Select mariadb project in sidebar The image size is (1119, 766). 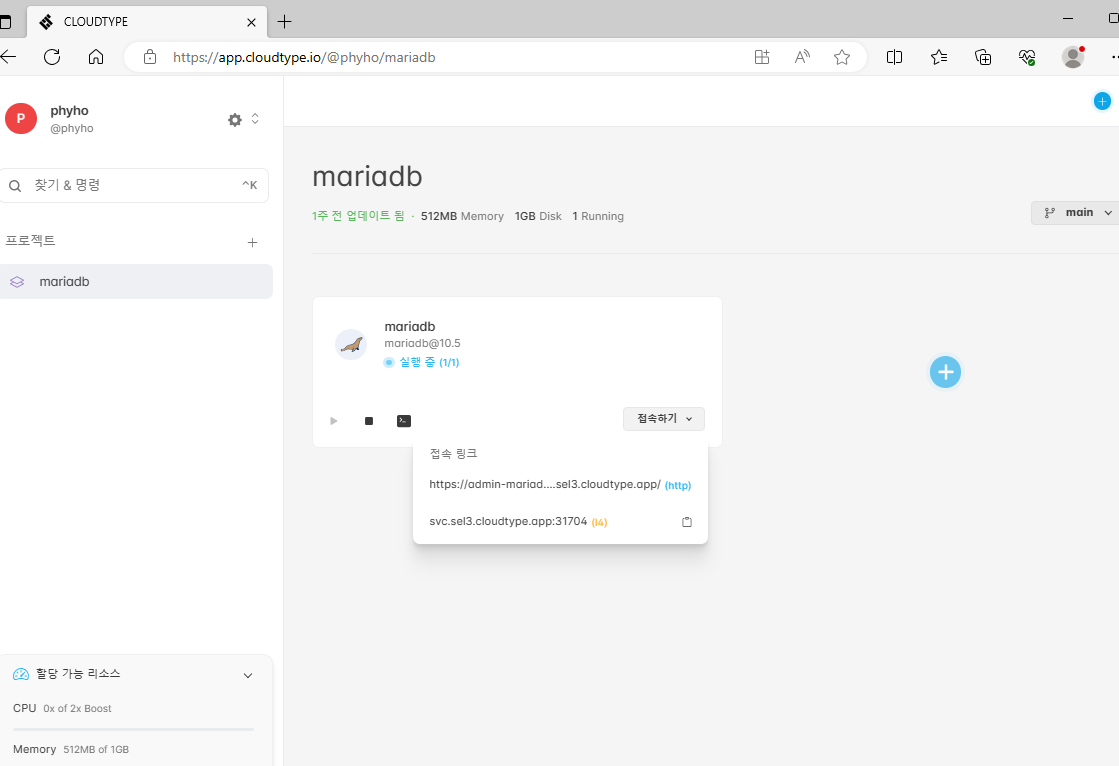point(136,281)
